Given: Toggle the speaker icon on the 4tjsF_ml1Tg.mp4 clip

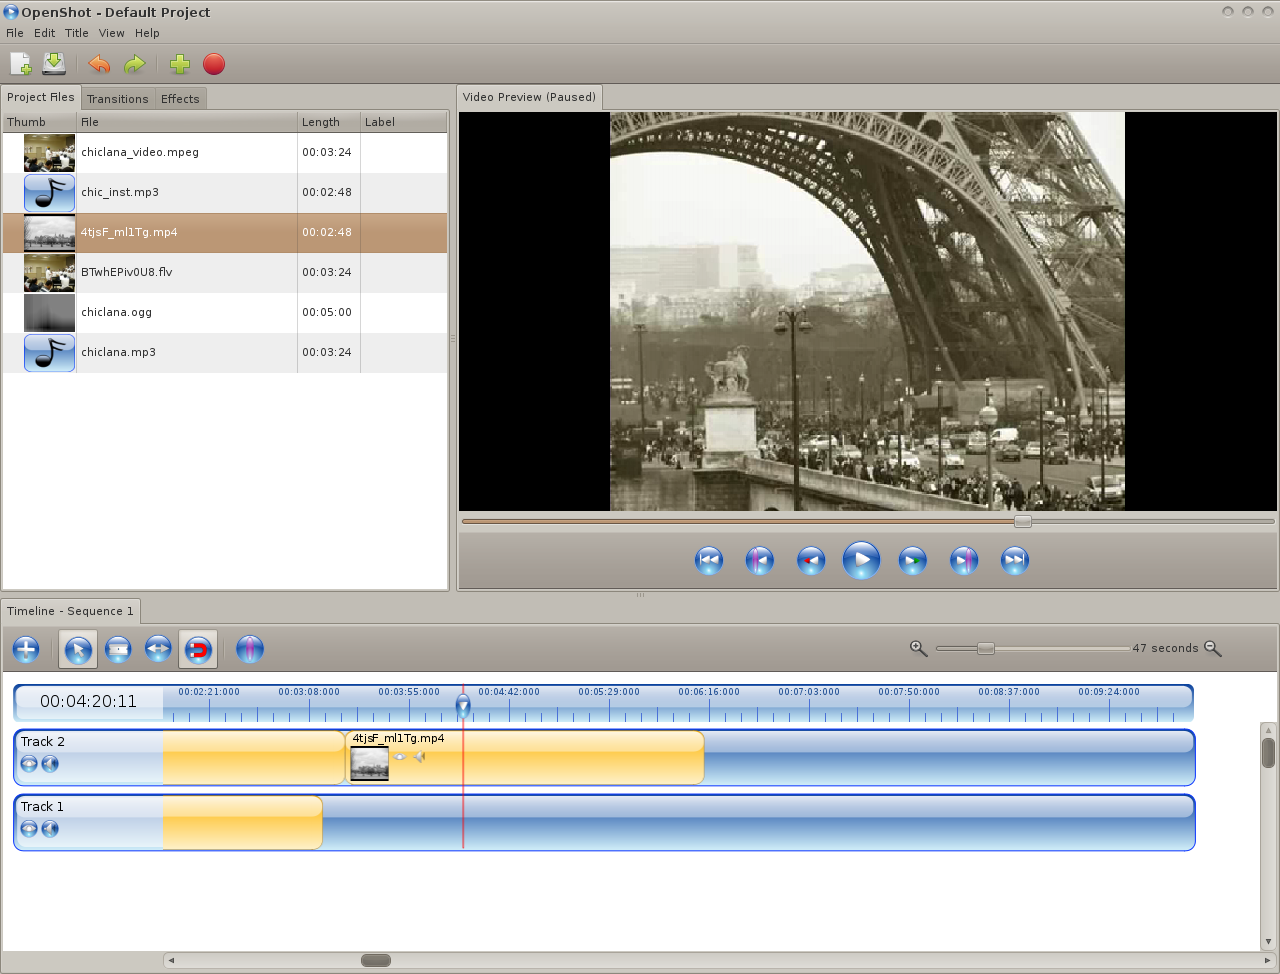Looking at the screenshot, I should 420,757.
